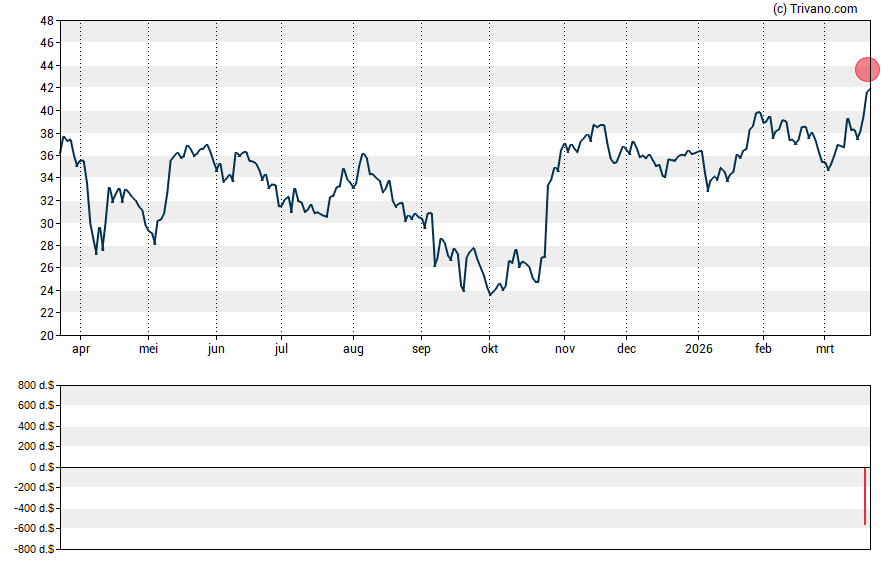The height and width of the screenshot is (565, 888).
Task: Click the 'sep' month axis label
Action: pos(421,350)
